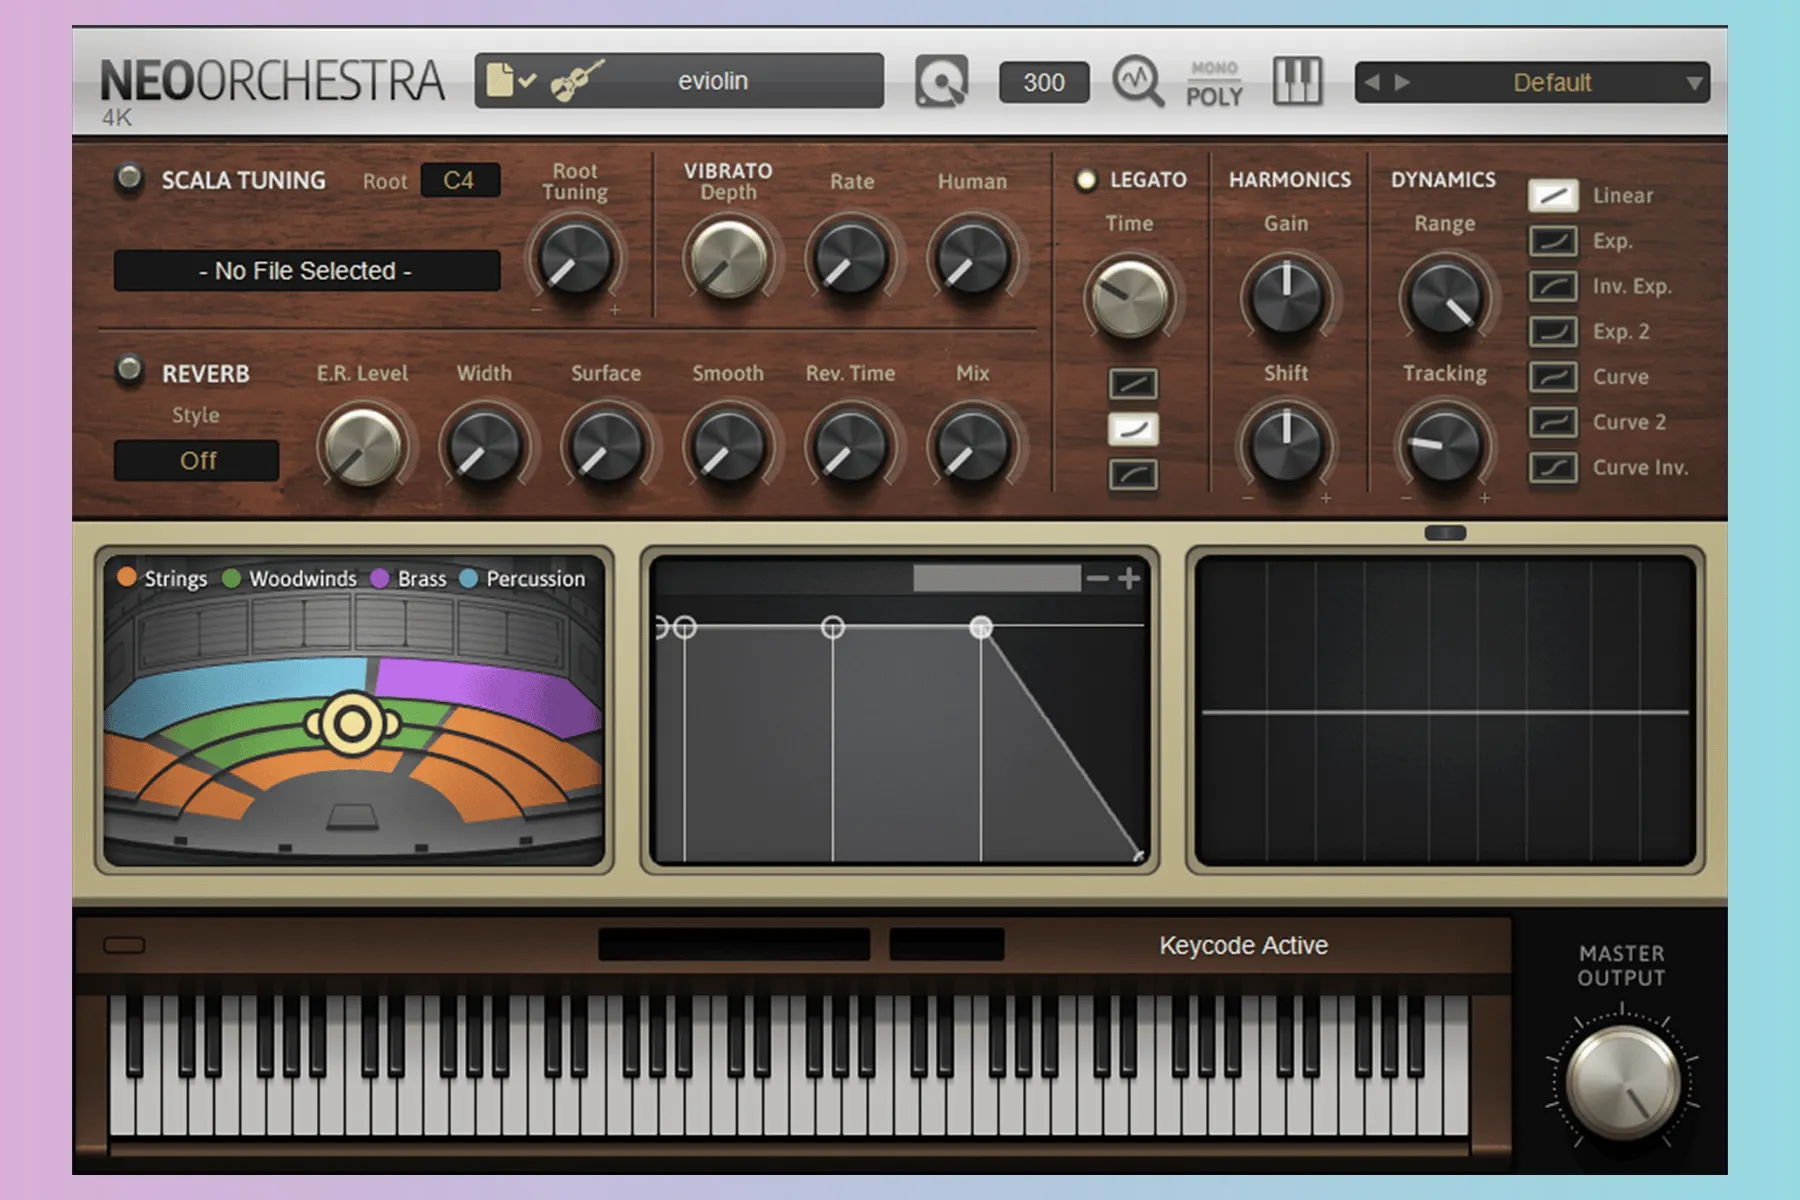Viewport: 1800px width, 1200px height.
Task: Open the waveform analyzer magnifier icon
Action: pyautogui.click(x=1137, y=82)
